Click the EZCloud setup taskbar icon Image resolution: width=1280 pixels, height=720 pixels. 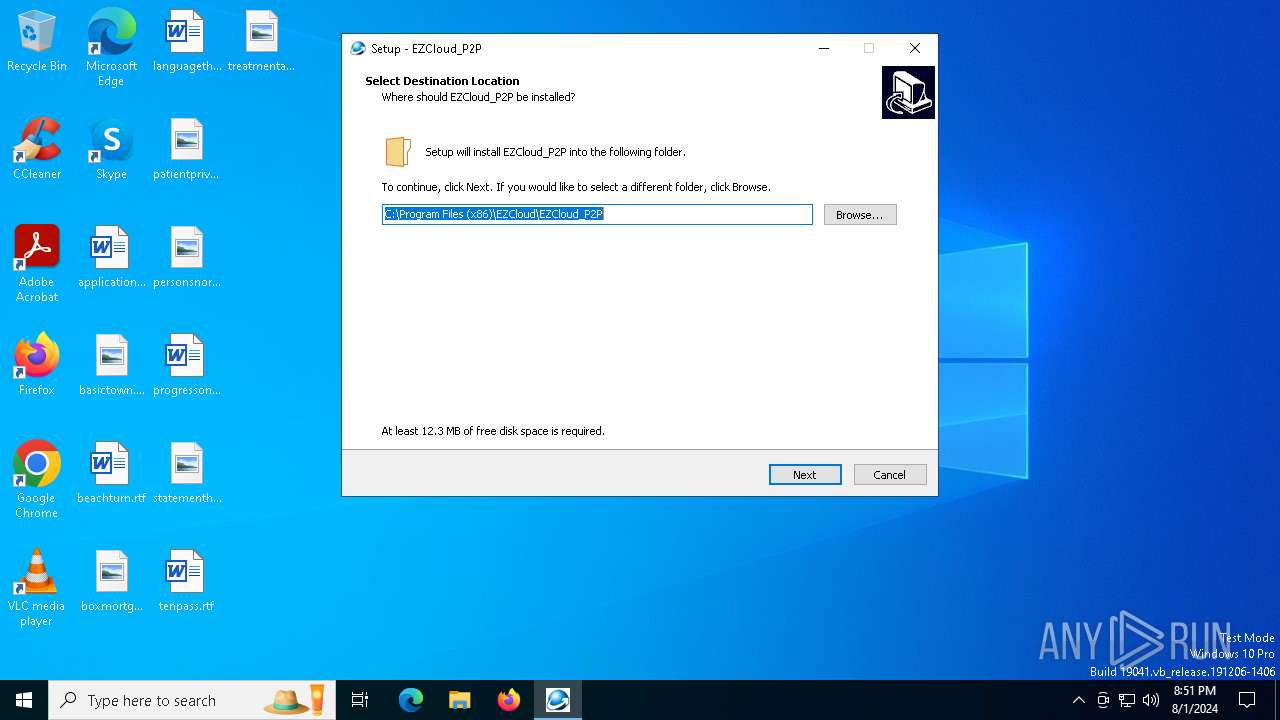pyautogui.click(x=558, y=700)
